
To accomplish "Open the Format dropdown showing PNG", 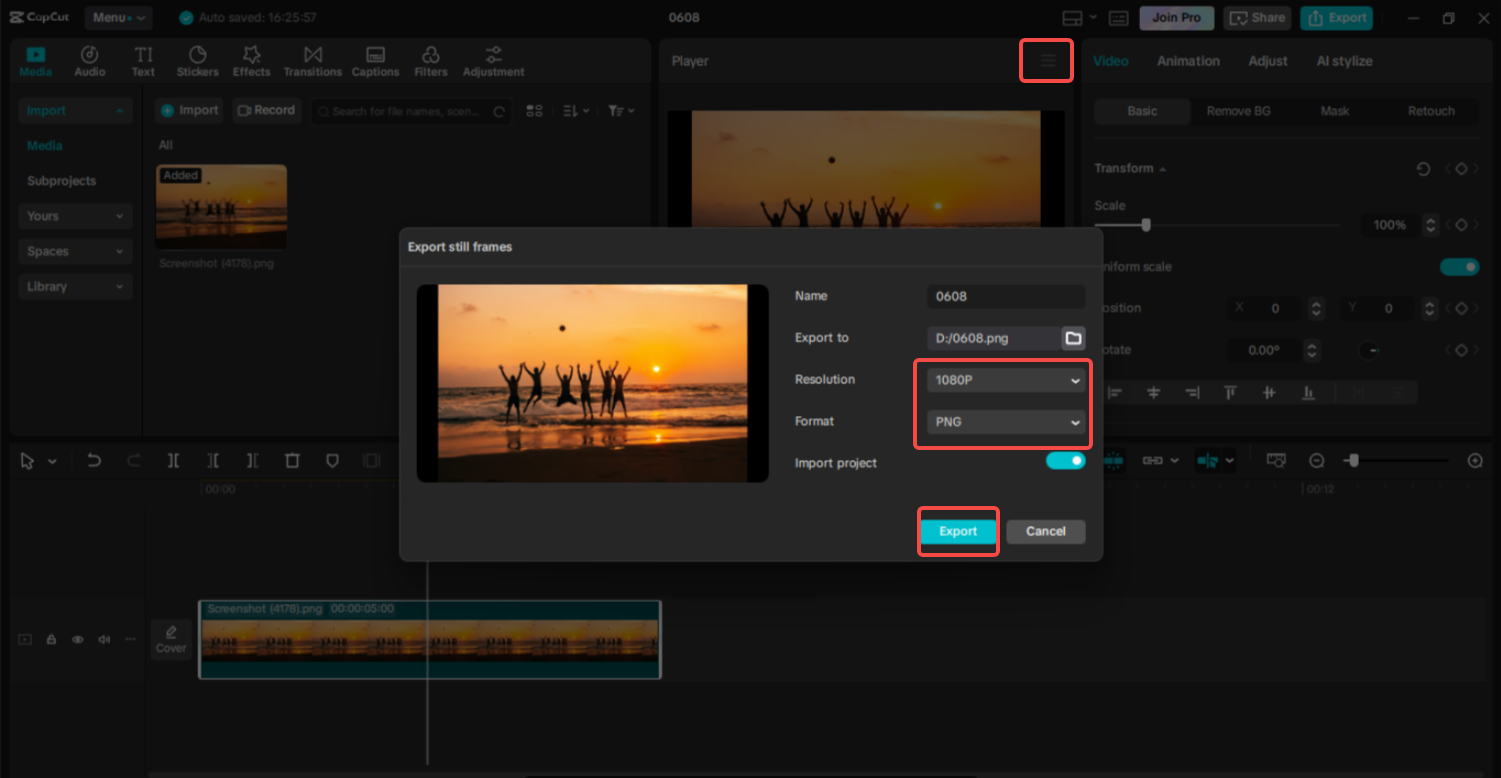I will click(x=1004, y=422).
